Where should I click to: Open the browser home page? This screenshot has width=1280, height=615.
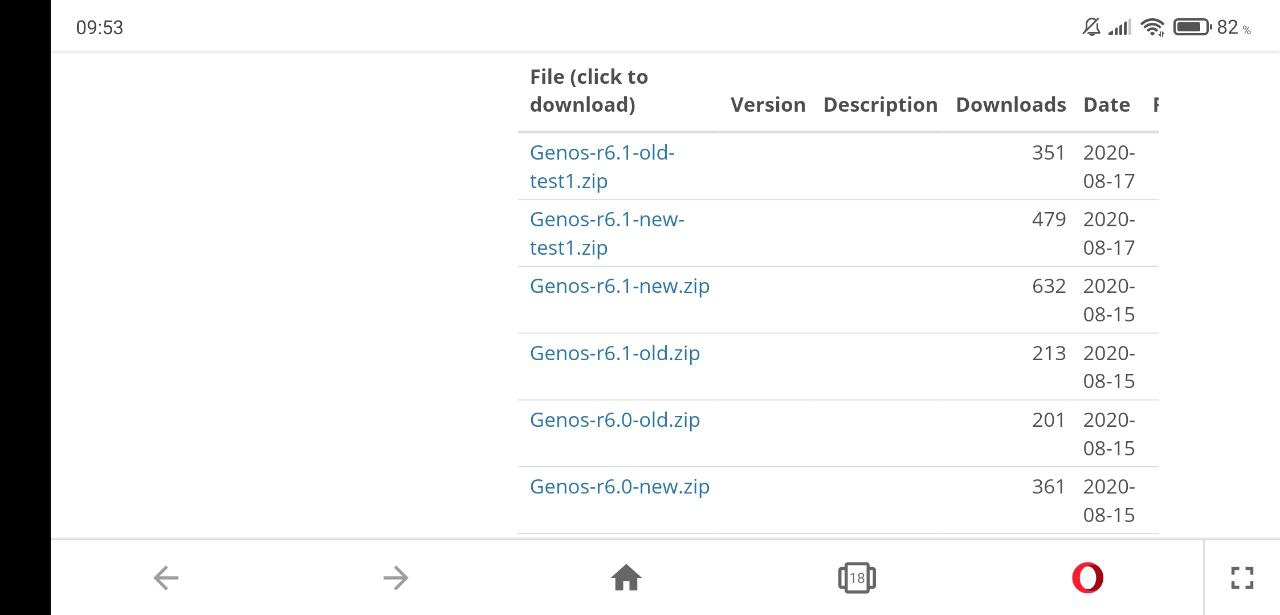coord(626,577)
